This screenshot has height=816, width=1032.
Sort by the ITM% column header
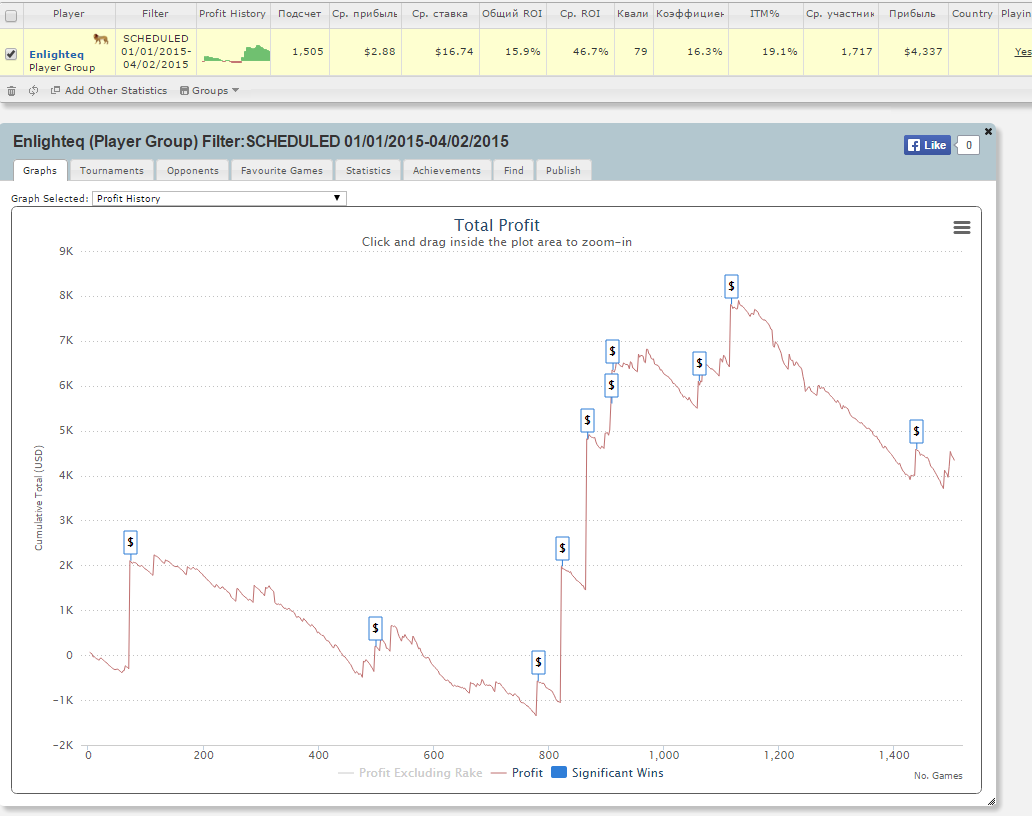pyautogui.click(x=765, y=14)
